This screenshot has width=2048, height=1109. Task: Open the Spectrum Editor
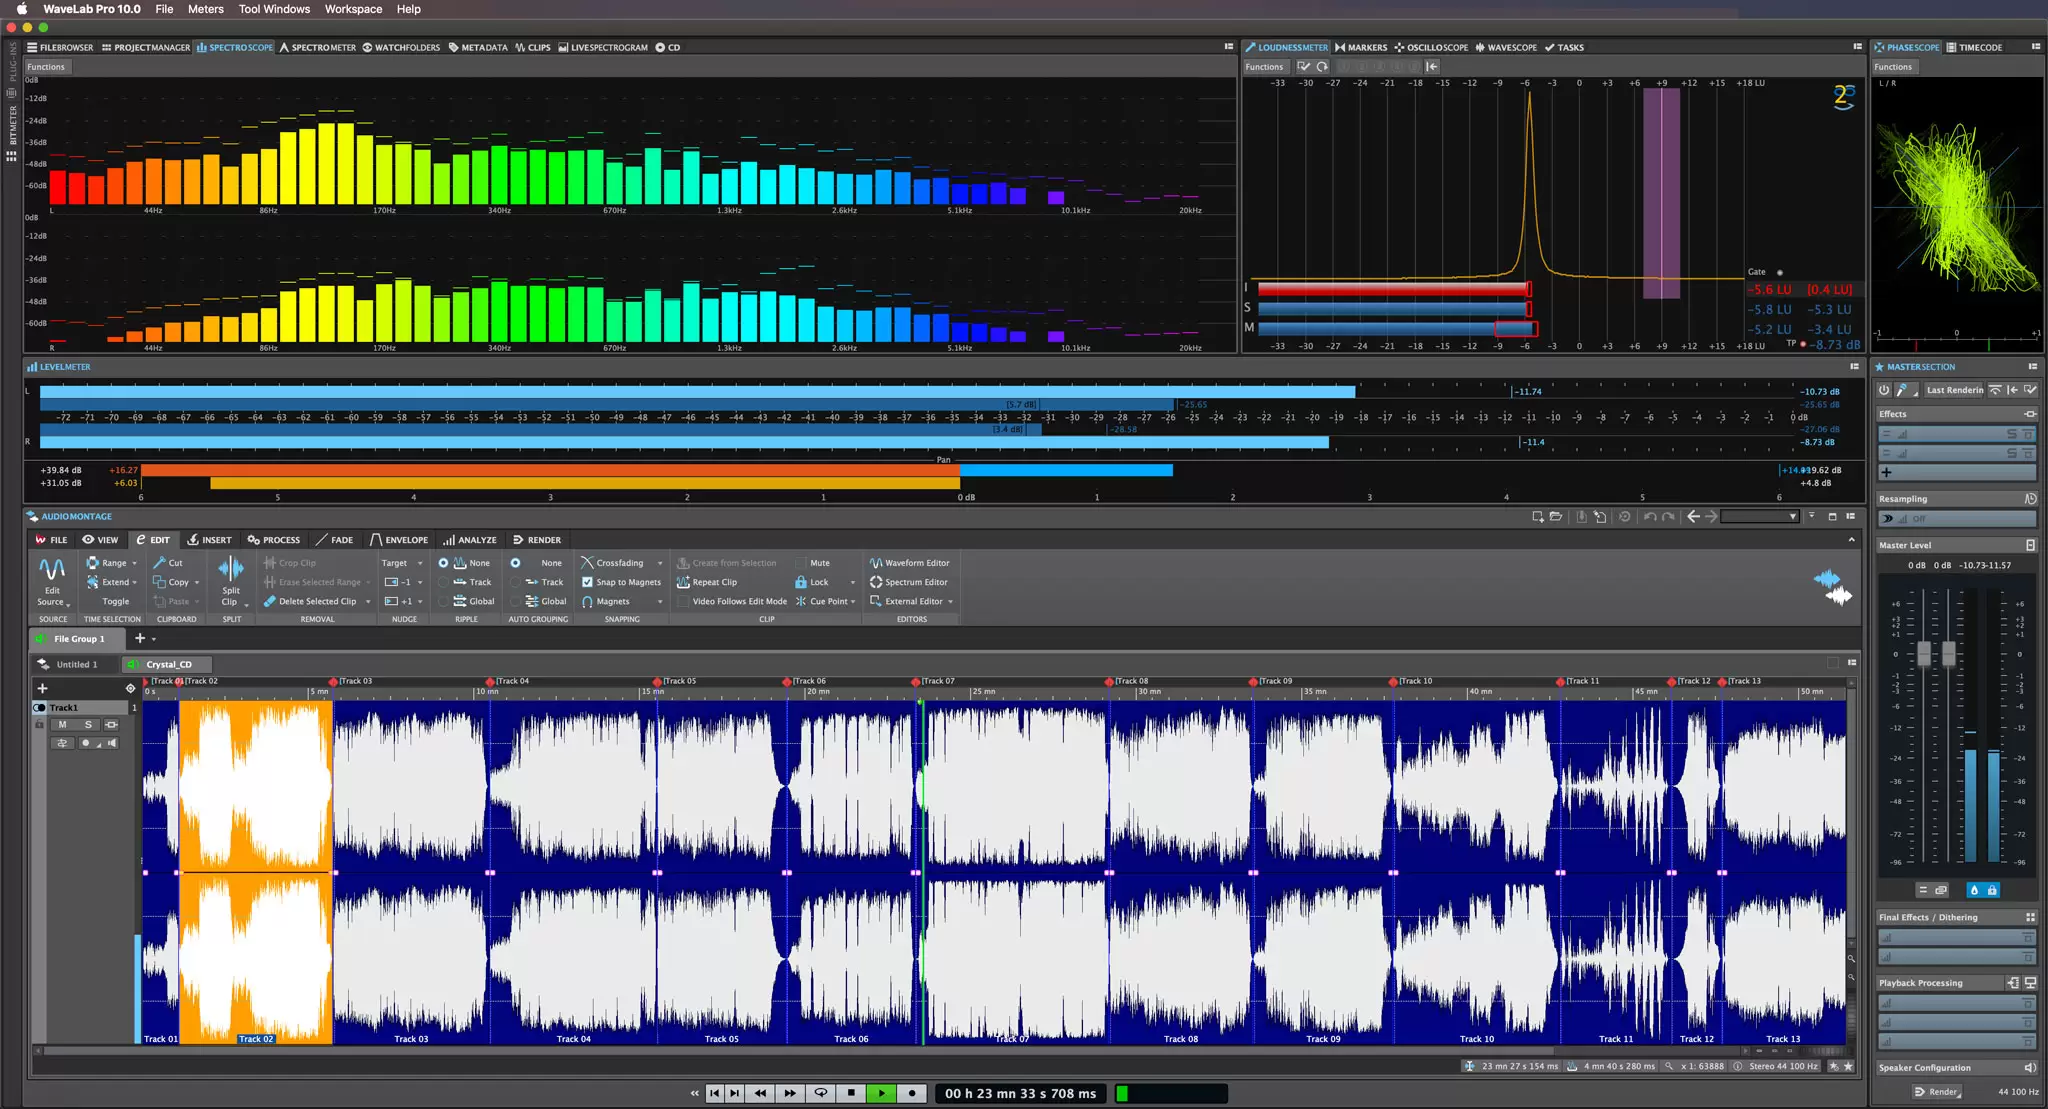(908, 582)
